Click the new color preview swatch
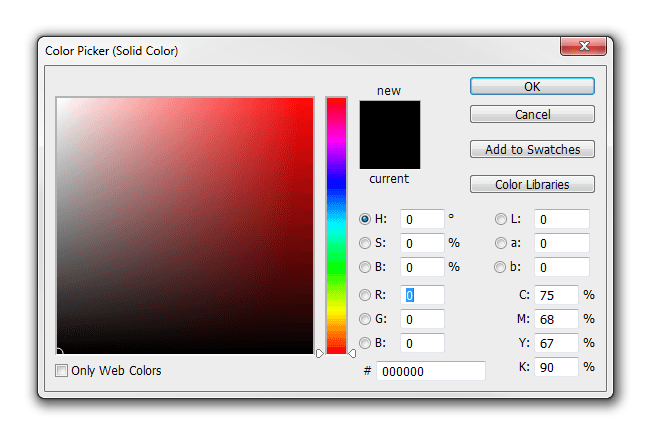 (390, 118)
